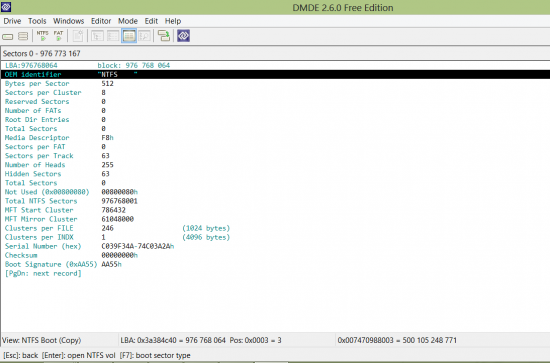Open the greyed file tree panel icon

point(97,35)
